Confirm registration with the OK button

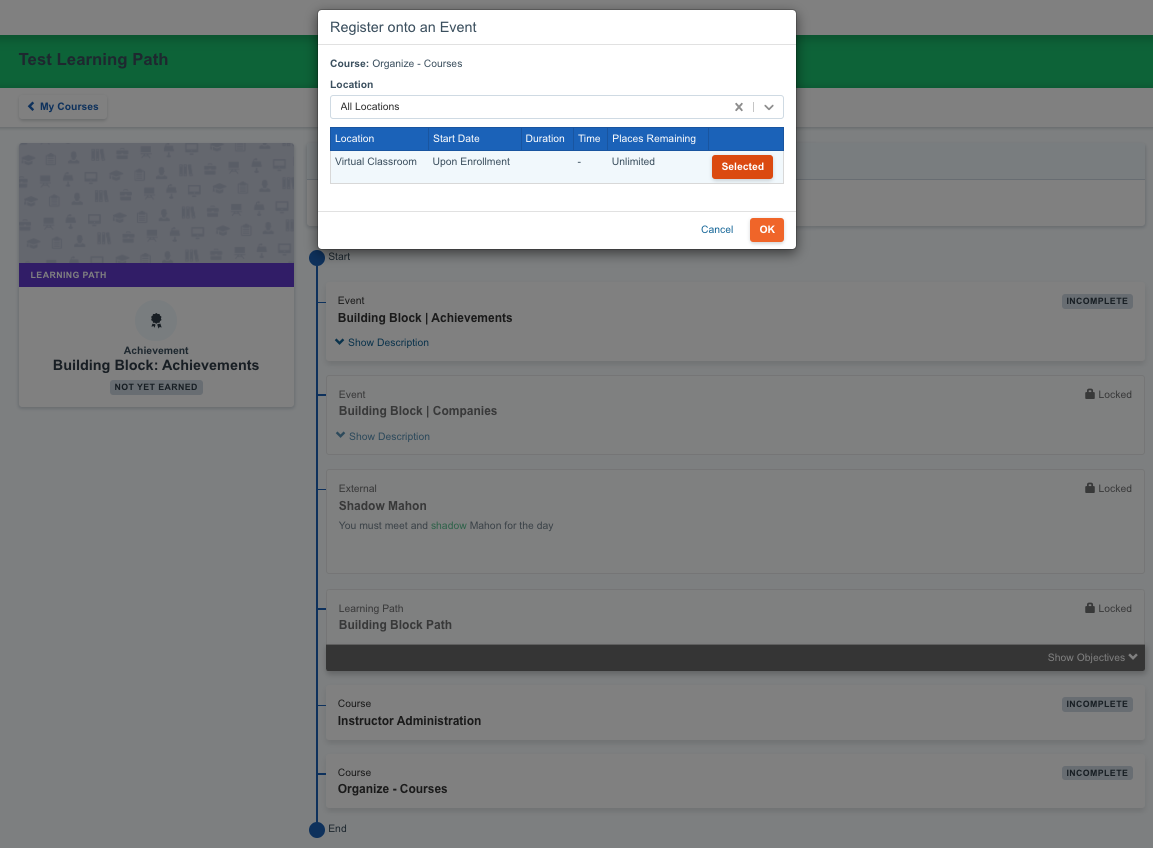pyautogui.click(x=766, y=229)
